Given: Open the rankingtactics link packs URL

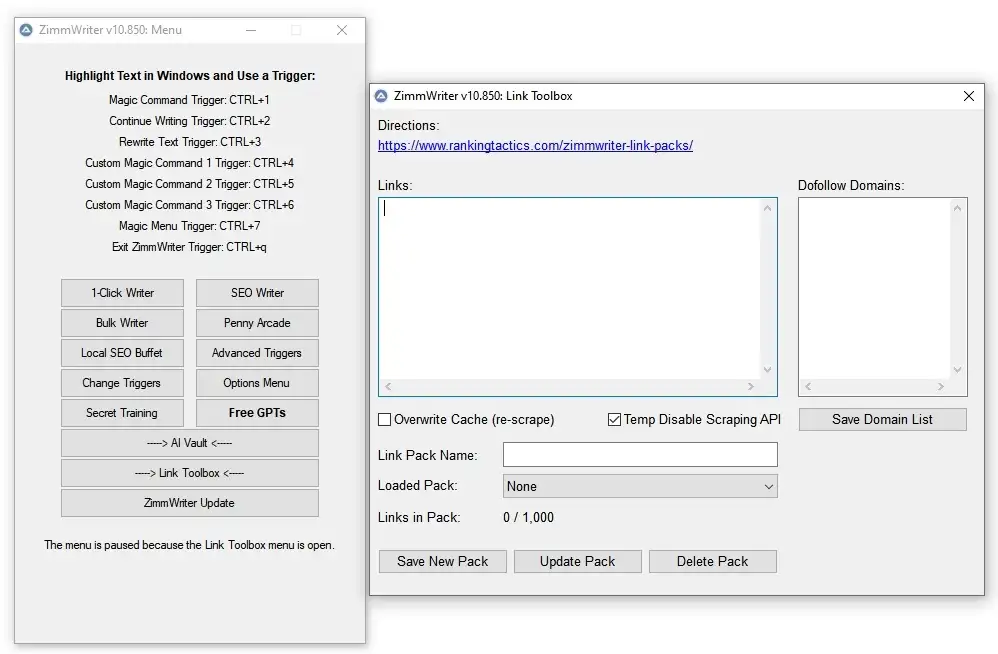Looking at the screenshot, I should (535, 146).
